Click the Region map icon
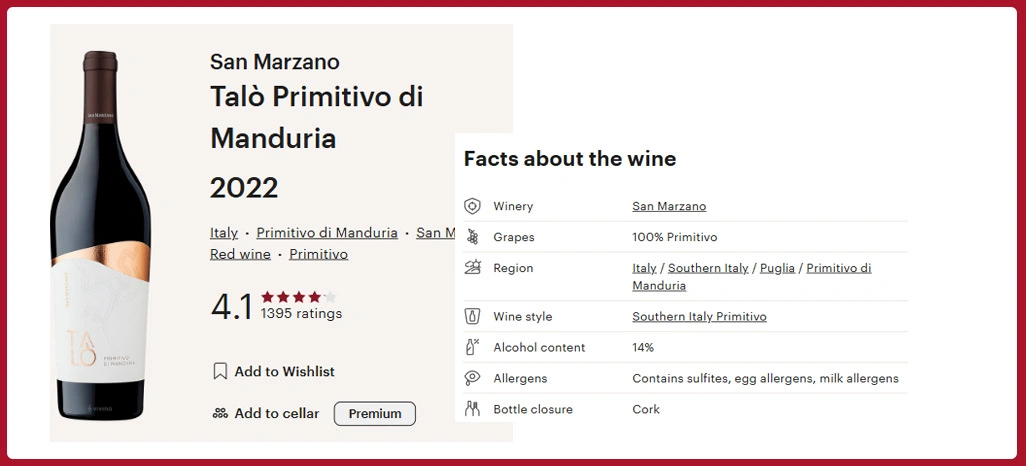Image resolution: width=1026 pixels, height=466 pixels. (473, 268)
